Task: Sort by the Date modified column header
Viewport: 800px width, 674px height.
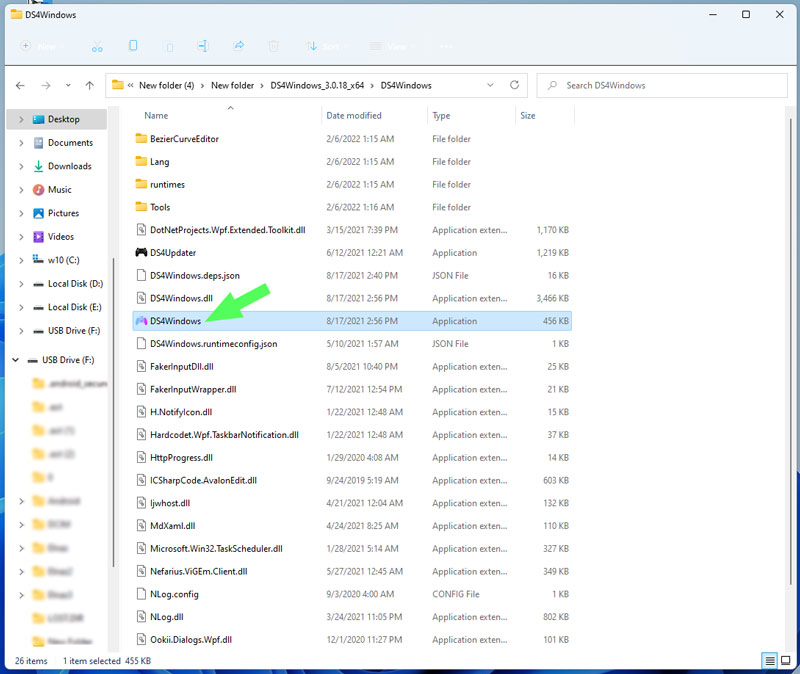Action: coord(354,116)
